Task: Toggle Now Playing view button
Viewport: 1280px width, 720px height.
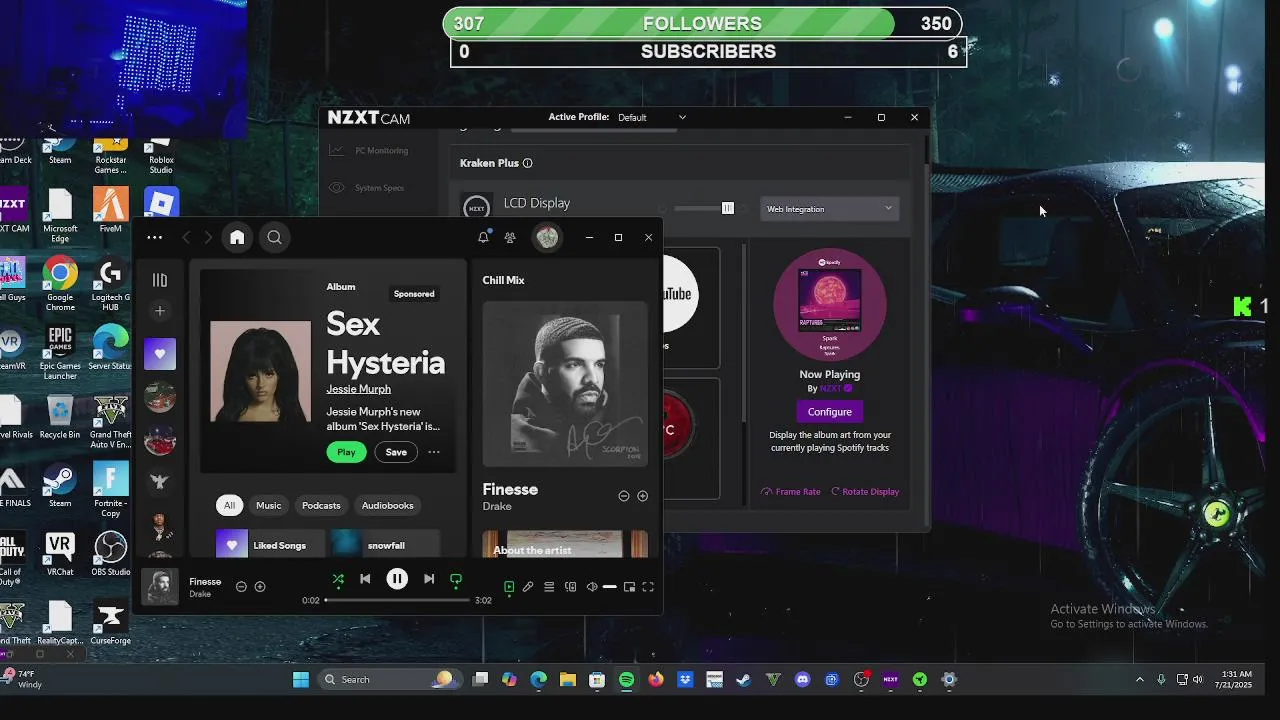Action: (x=509, y=587)
